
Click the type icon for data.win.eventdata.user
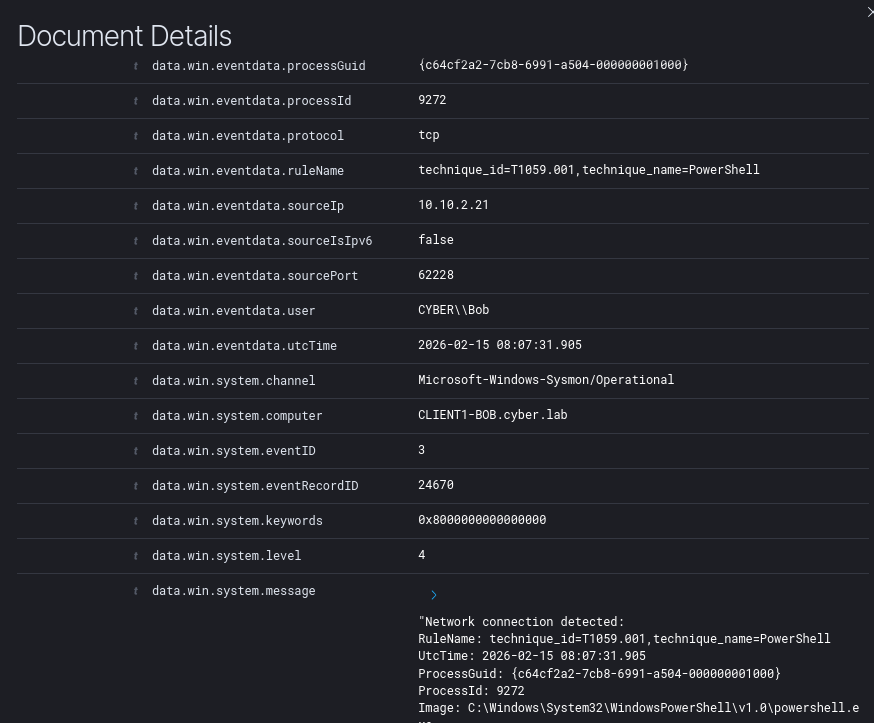[x=136, y=311]
